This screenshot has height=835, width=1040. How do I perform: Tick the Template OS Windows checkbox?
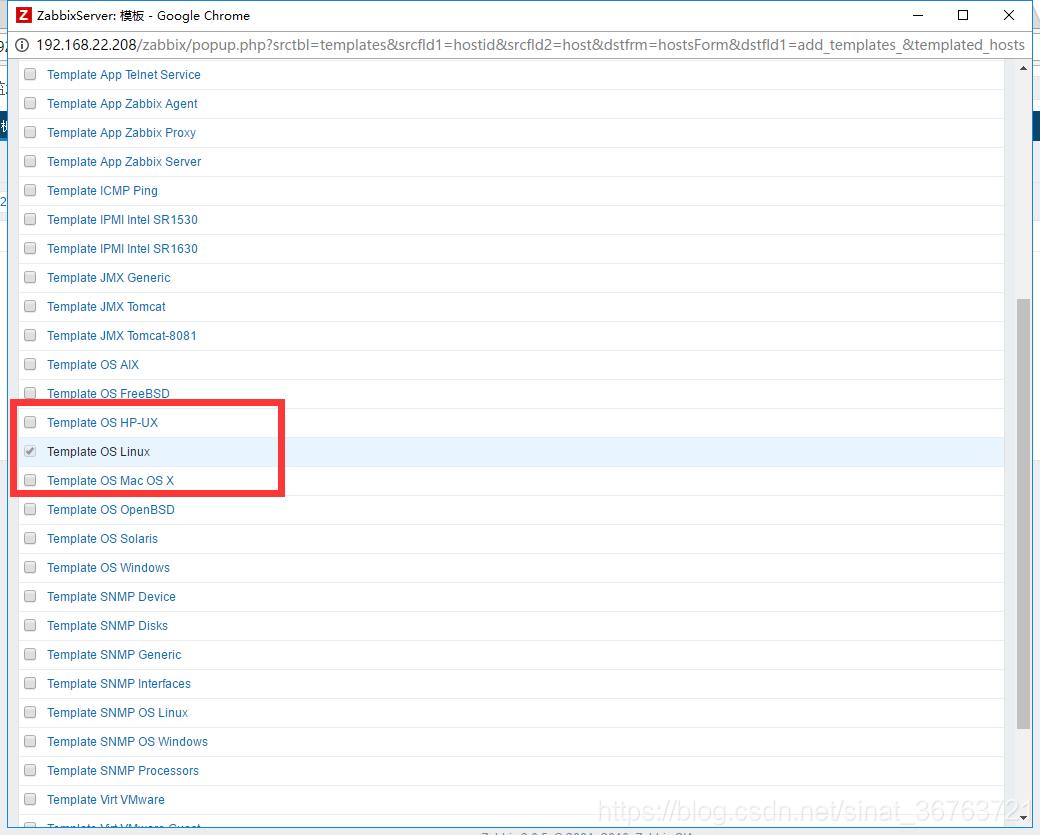click(x=30, y=568)
